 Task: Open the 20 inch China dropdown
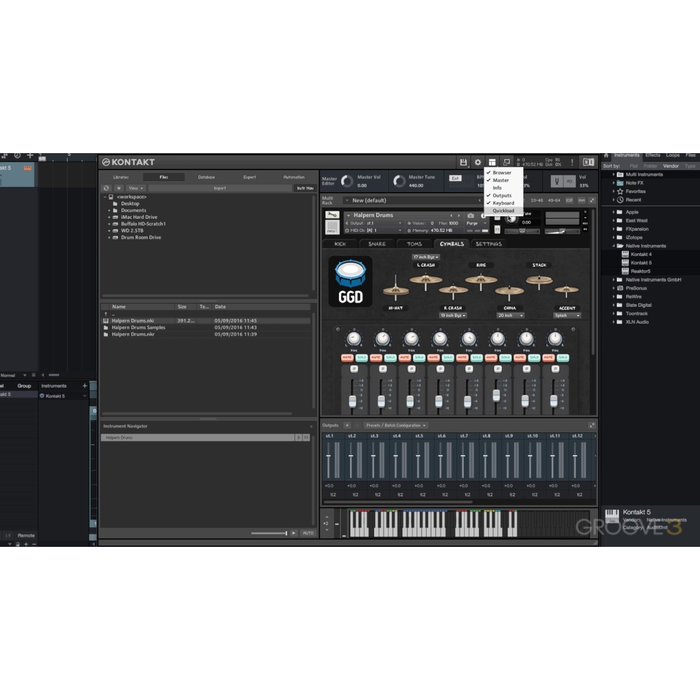point(510,315)
